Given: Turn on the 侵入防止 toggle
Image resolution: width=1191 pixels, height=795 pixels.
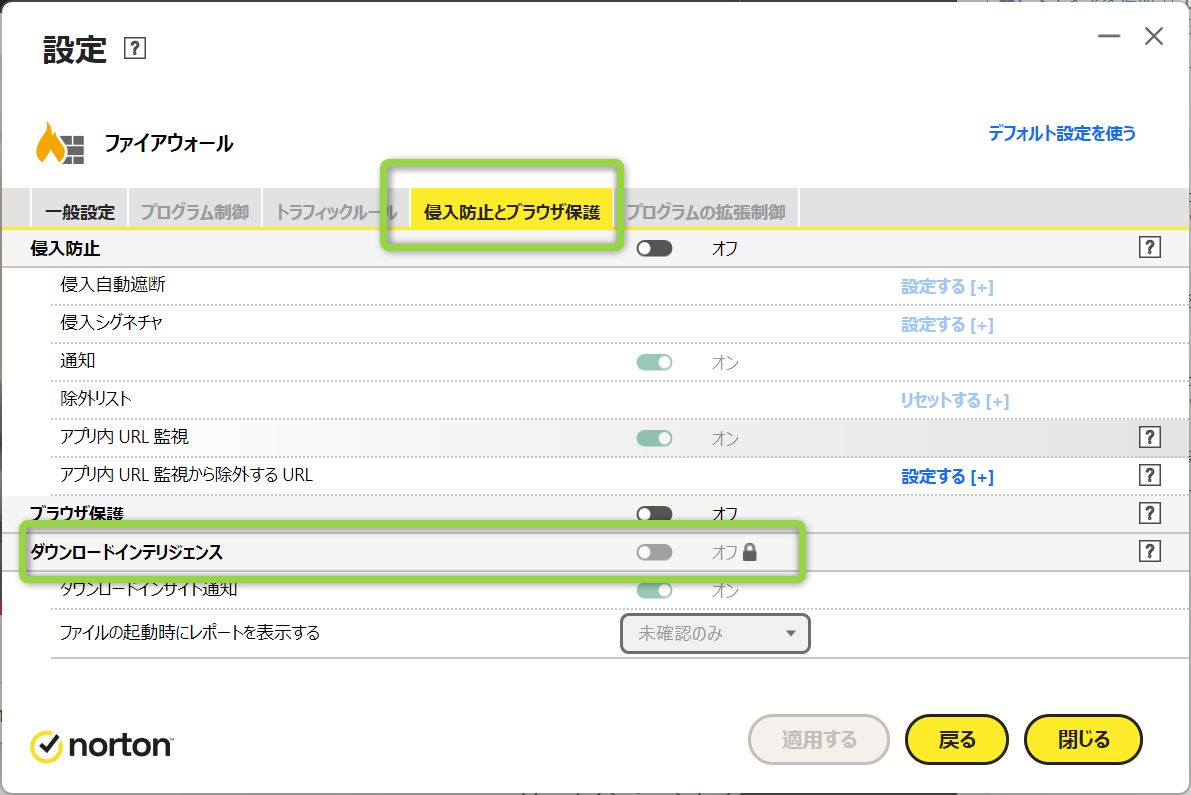Looking at the screenshot, I should tap(655, 248).
